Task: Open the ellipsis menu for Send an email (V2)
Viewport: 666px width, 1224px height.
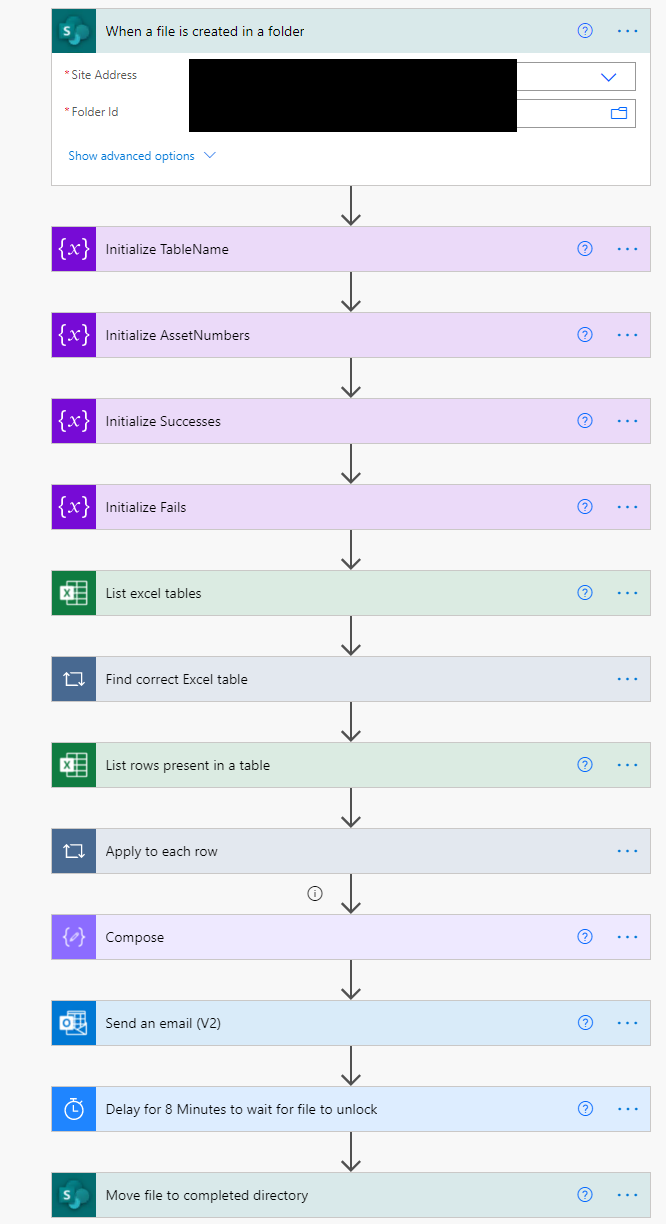Action: (627, 1023)
